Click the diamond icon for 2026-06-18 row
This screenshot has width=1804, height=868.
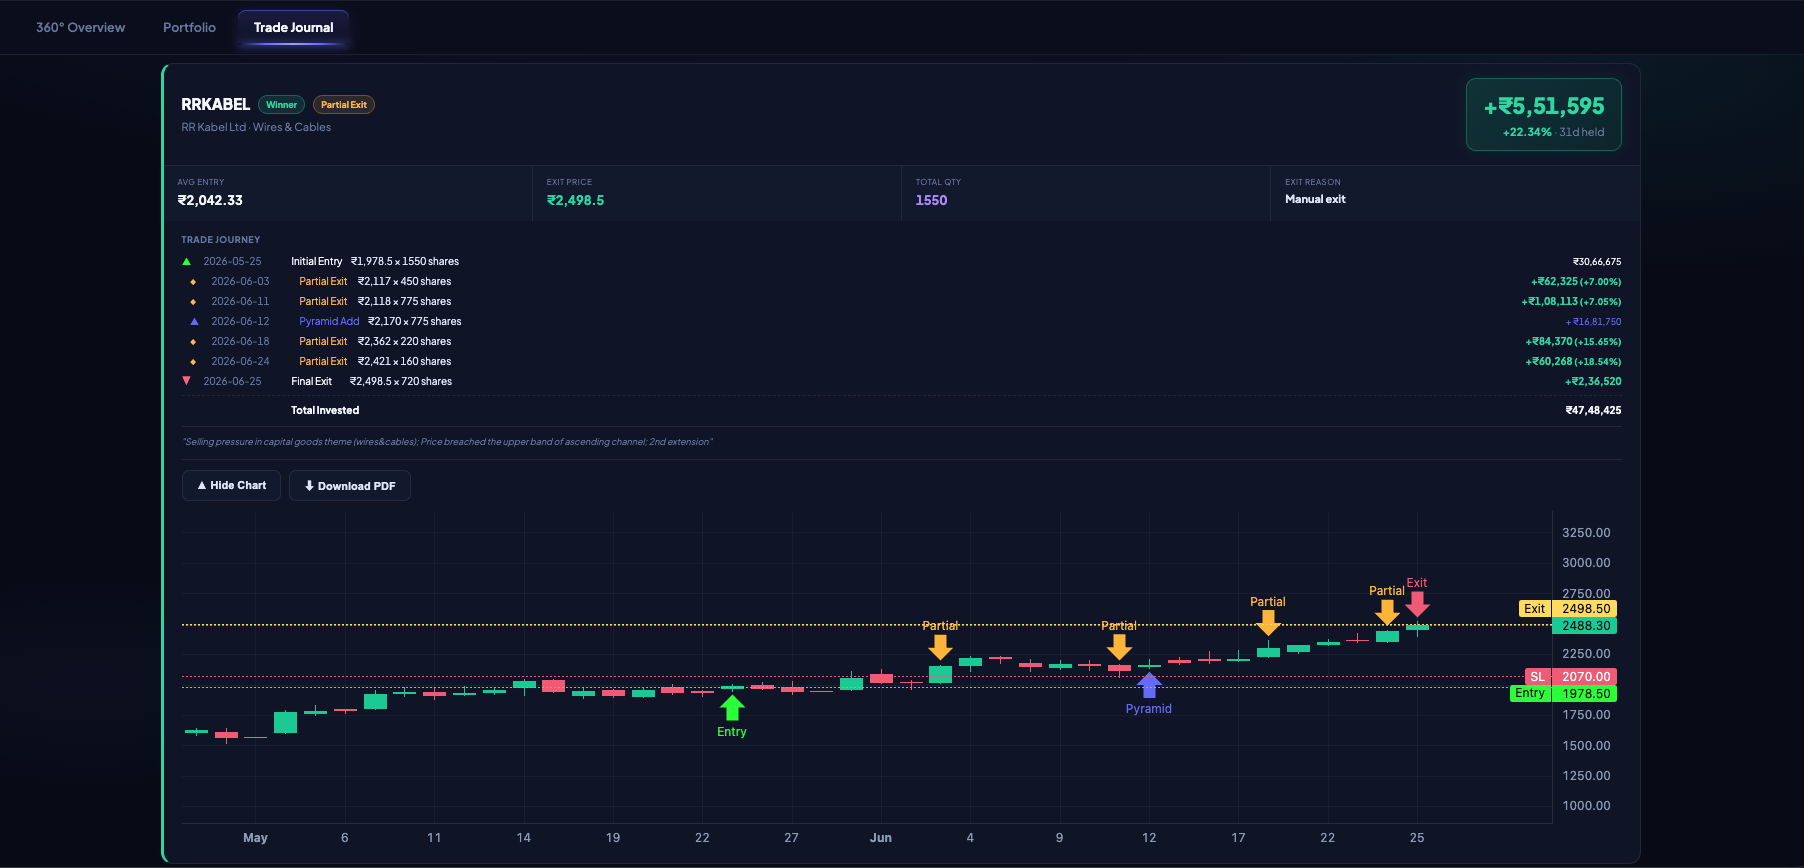click(193, 342)
